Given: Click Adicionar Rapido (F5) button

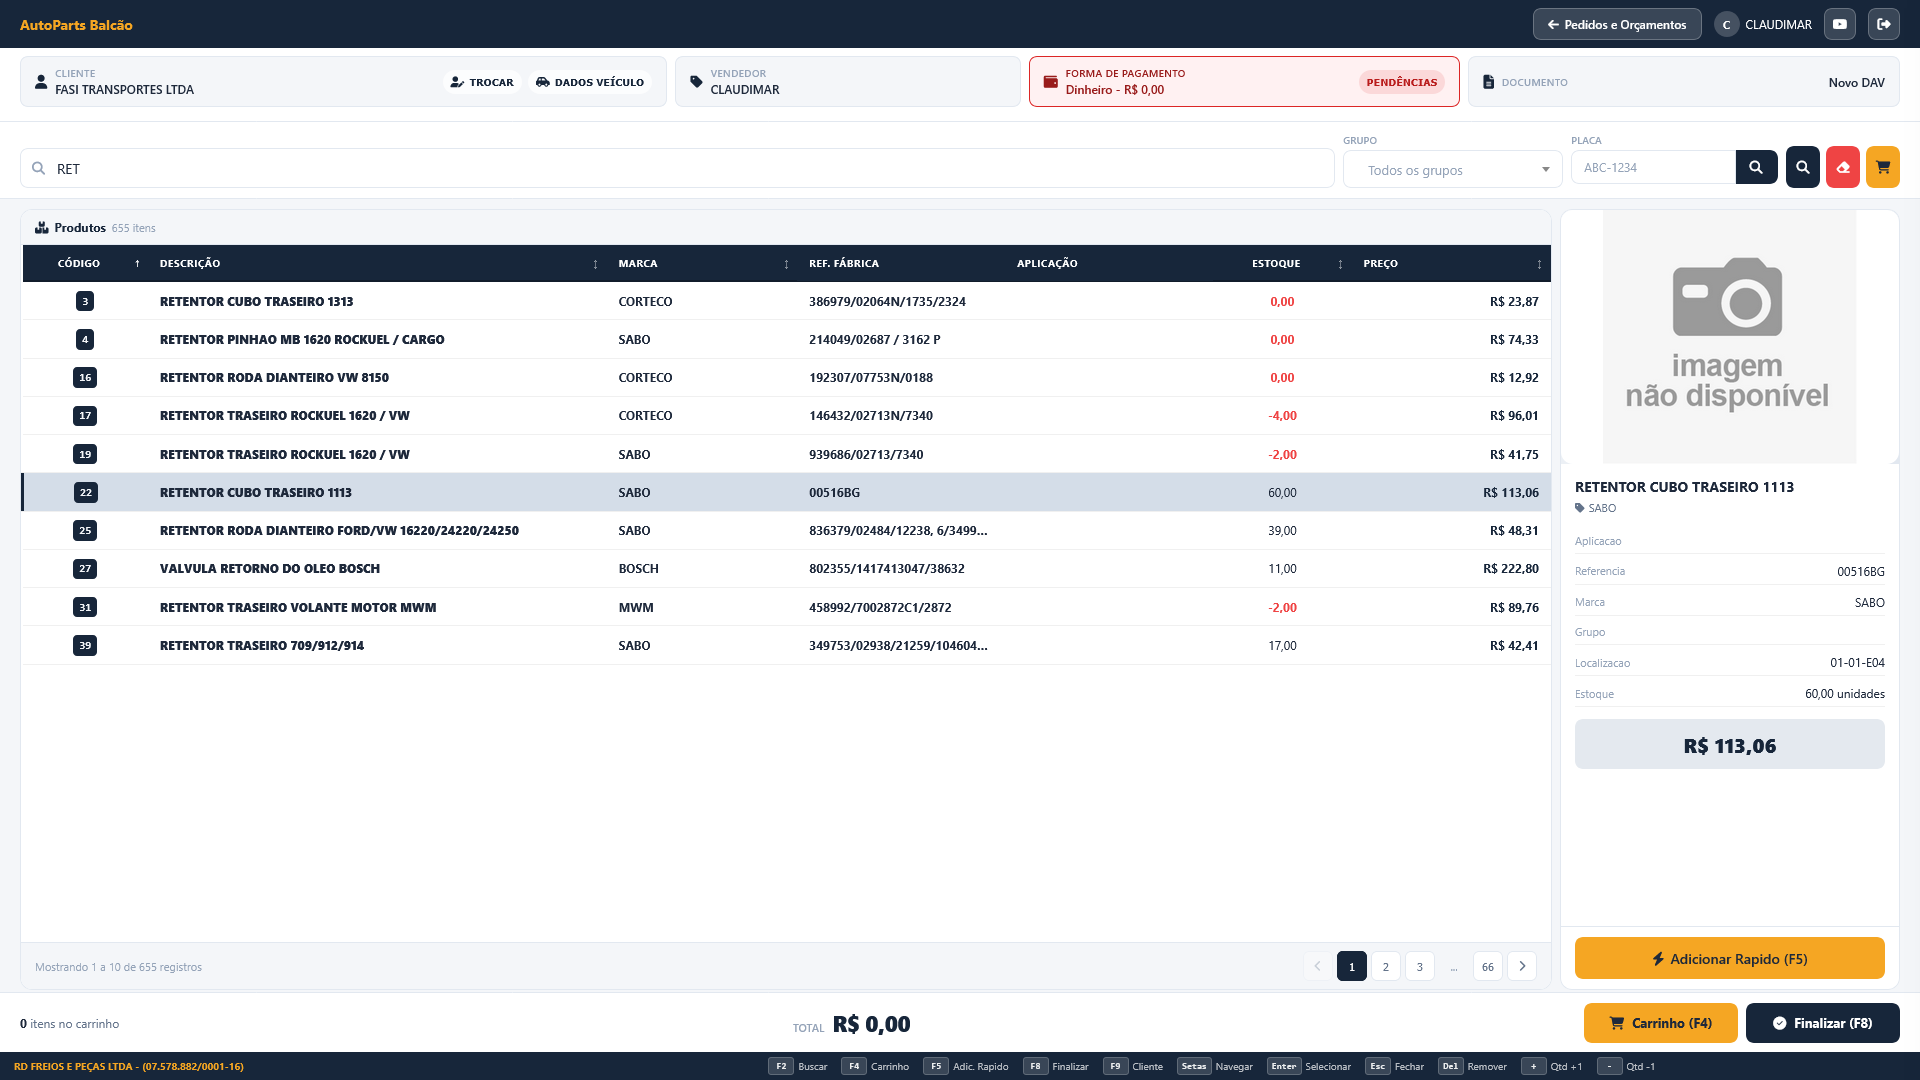Looking at the screenshot, I should tap(1730, 958).
